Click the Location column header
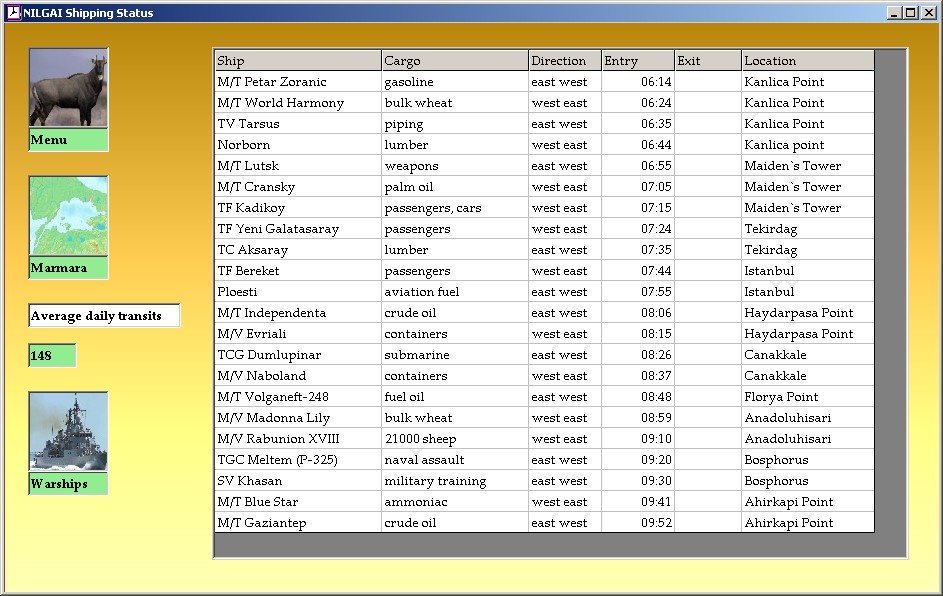This screenshot has height=596, width=943. point(808,61)
